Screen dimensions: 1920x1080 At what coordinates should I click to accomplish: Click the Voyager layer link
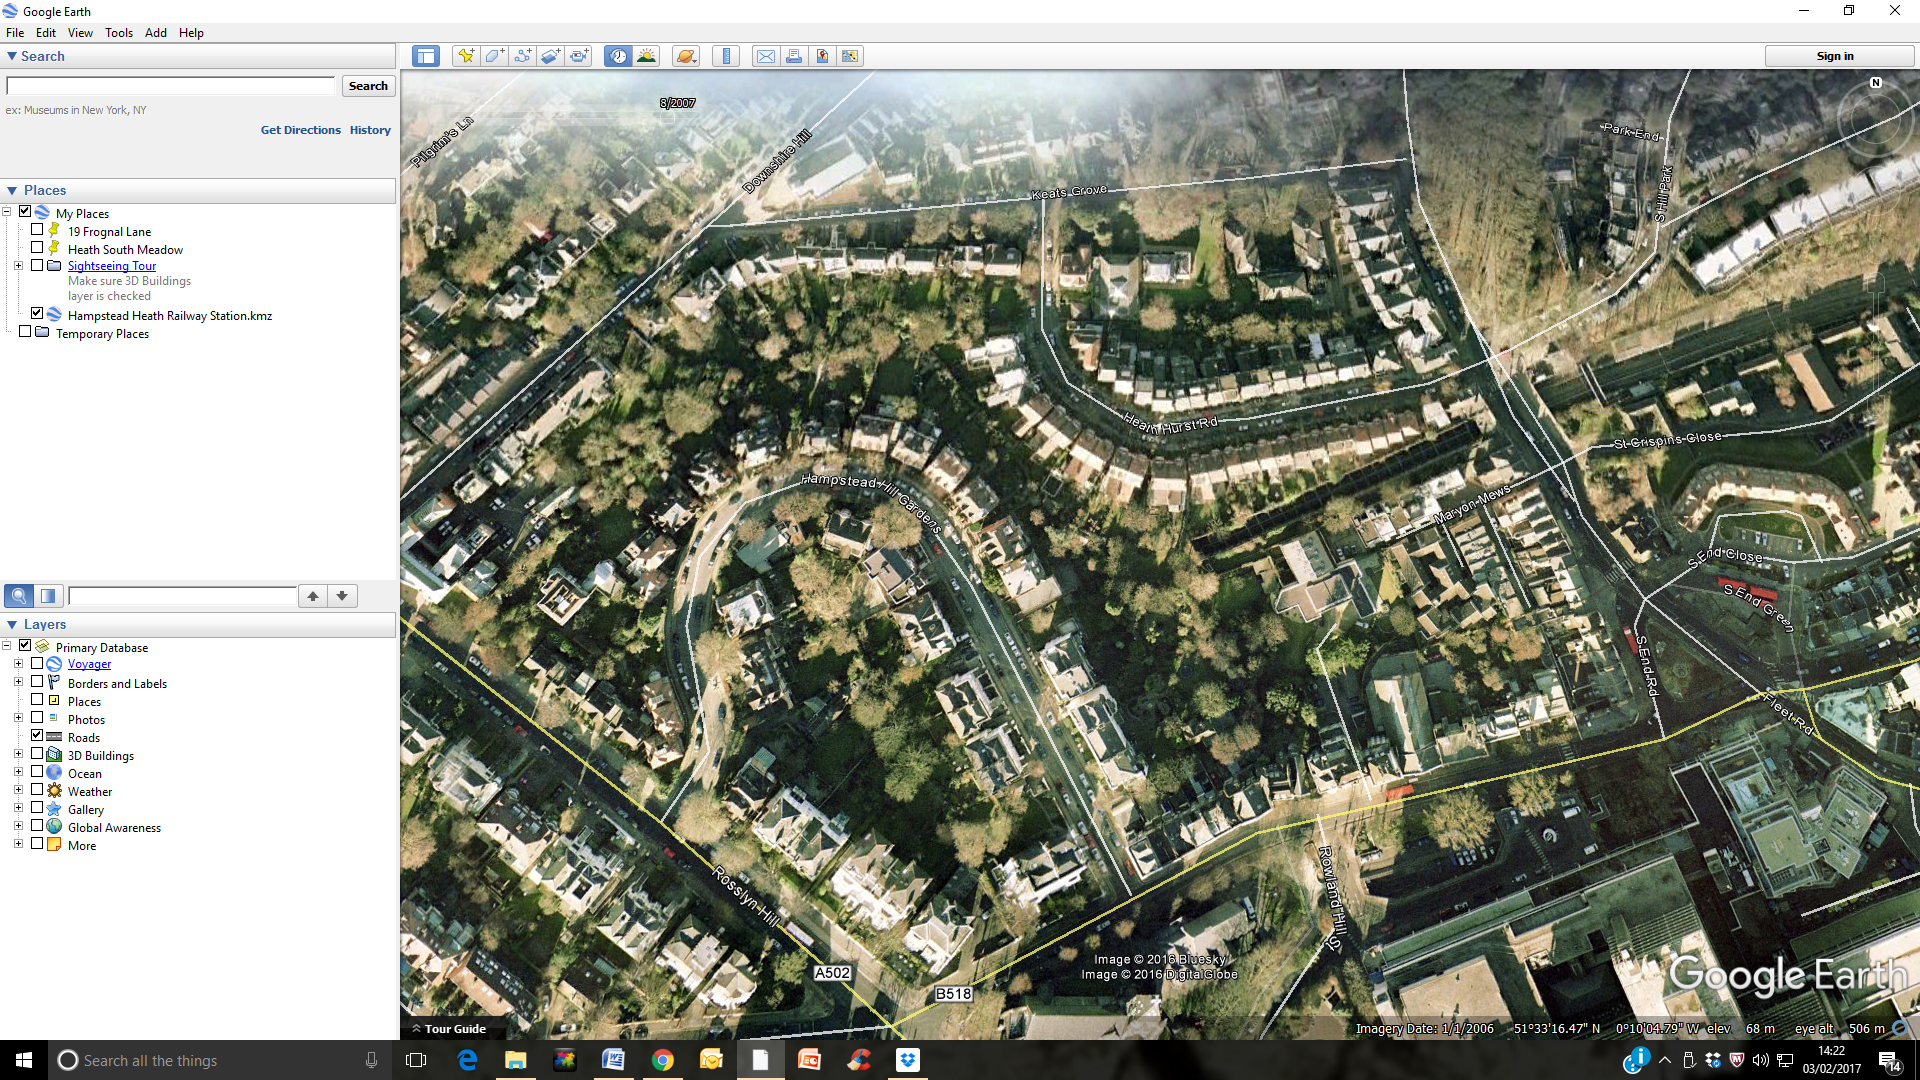tap(89, 664)
